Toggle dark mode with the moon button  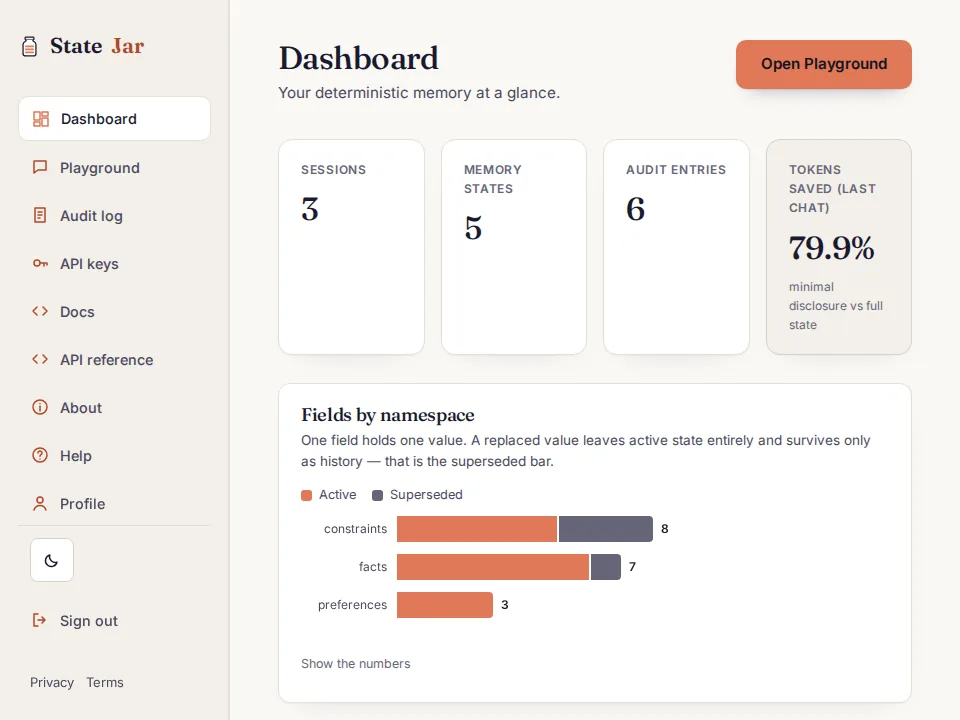(x=52, y=560)
